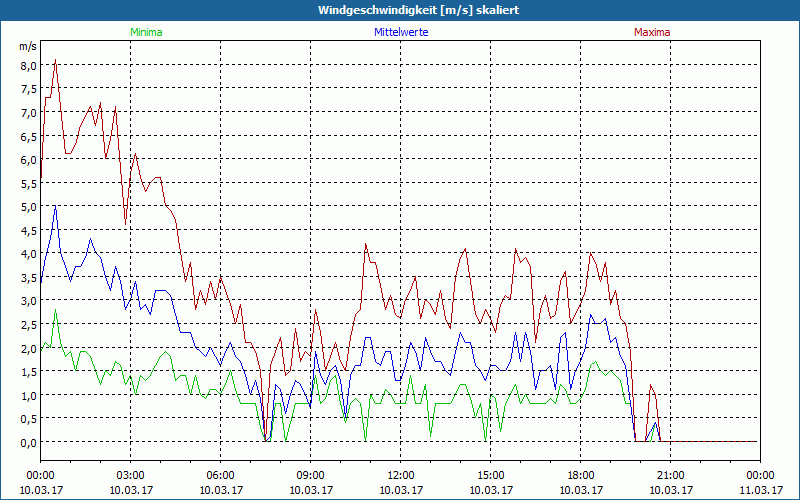Image resolution: width=800 pixels, height=500 pixels.
Task: Click the 15:00 time axis label
Action: (491, 476)
